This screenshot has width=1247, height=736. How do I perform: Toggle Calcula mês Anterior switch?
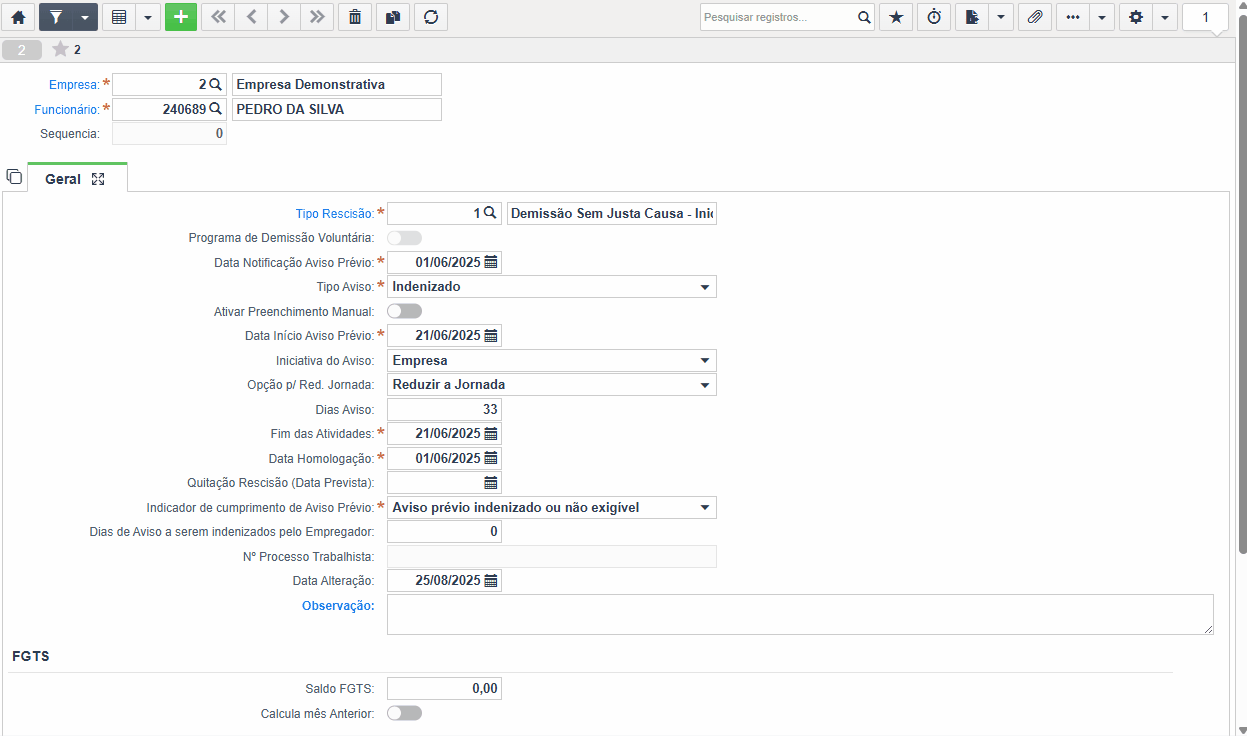(404, 713)
